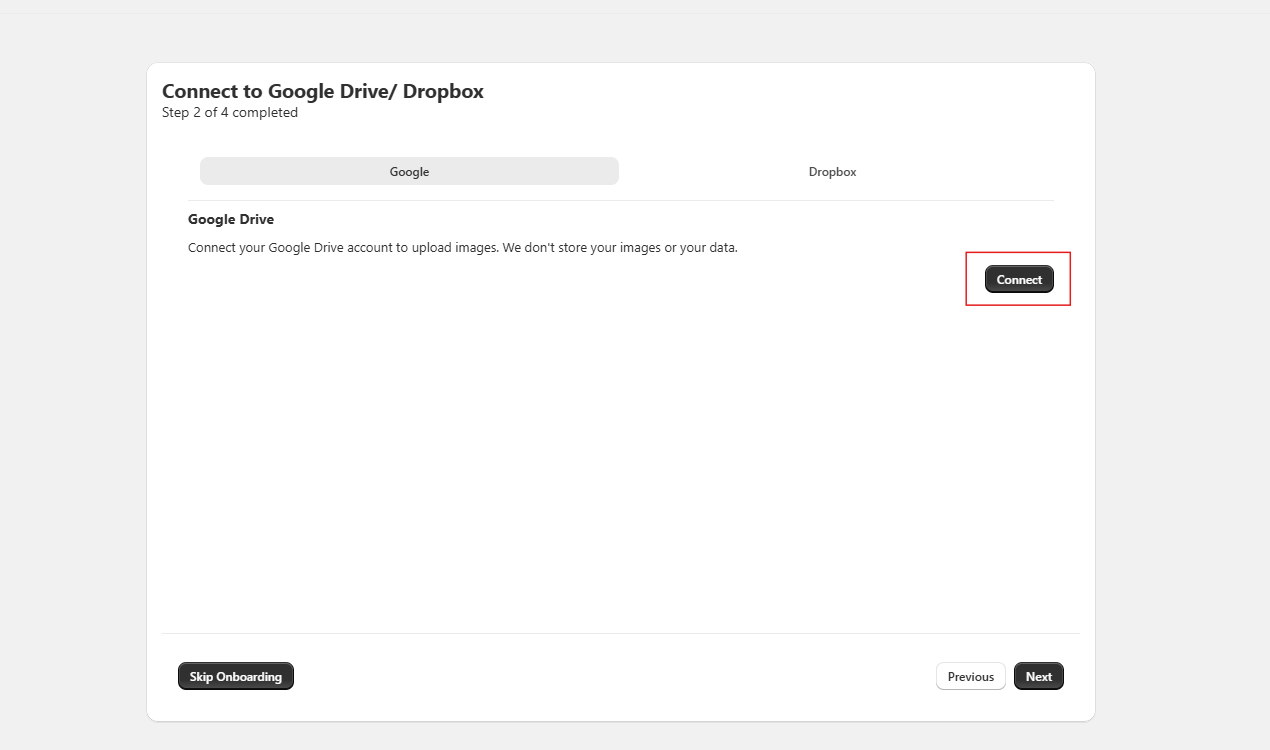Viewport: 1270px width, 750px height.
Task: Open the Dropbox connection options
Action: (832, 171)
